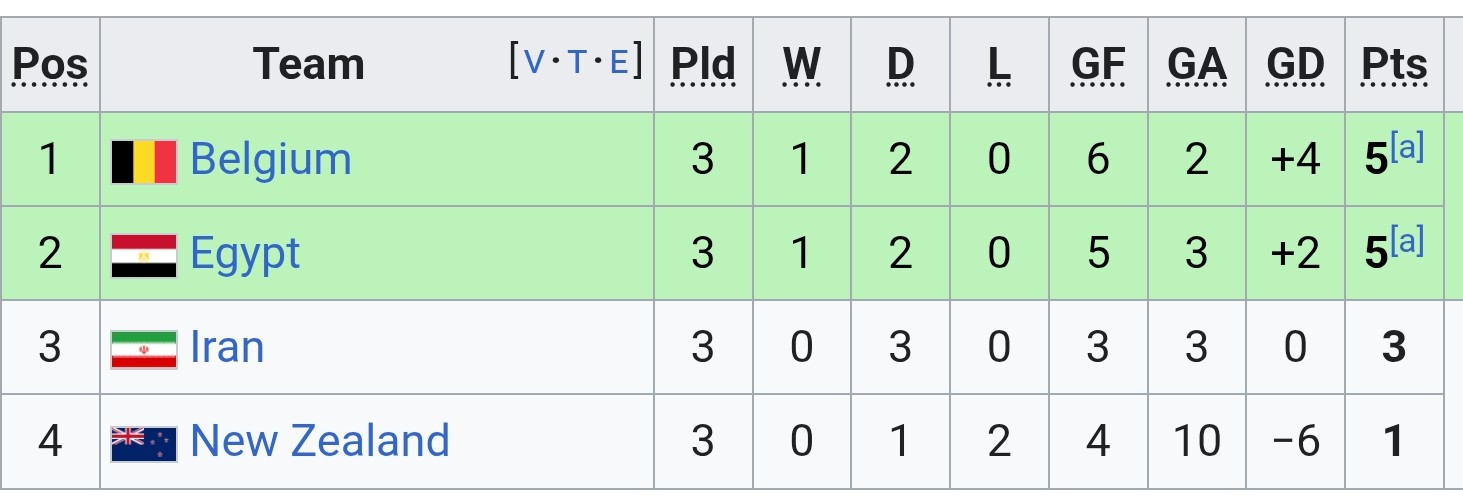The width and height of the screenshot is (1463, 499).
Task: Open the Belgium team link
Action: pyautogui.click(x=271, y=159)
